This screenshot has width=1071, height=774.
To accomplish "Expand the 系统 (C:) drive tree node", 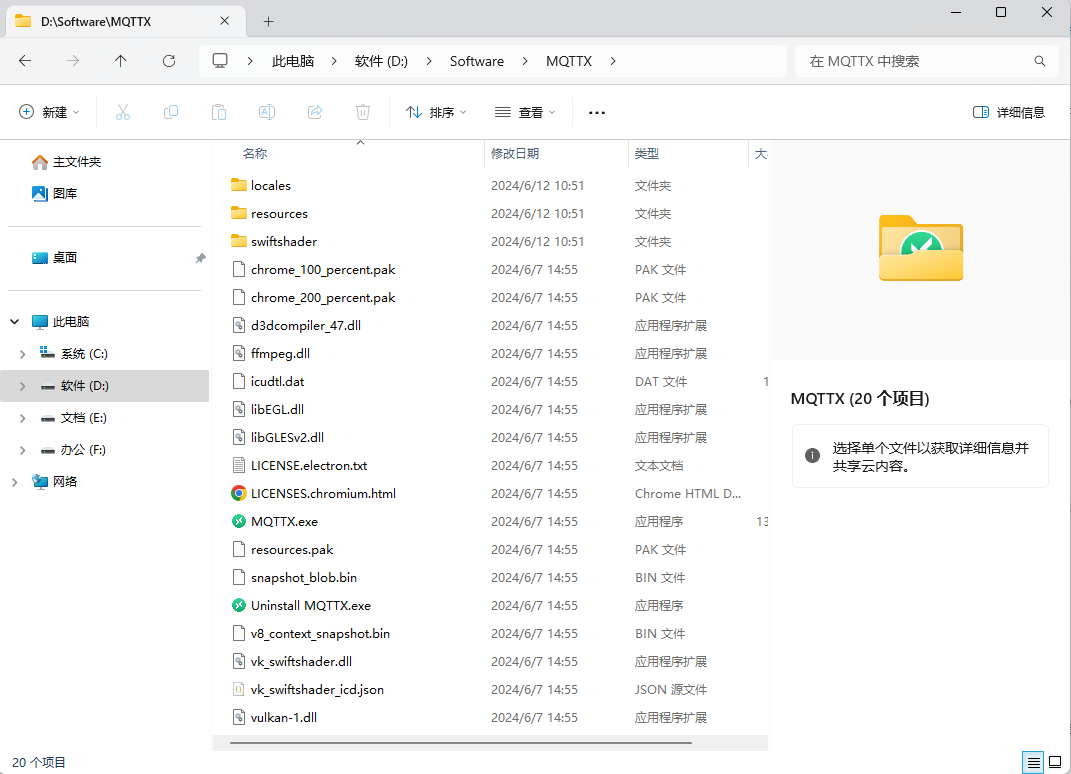I will tap(23, 354).
